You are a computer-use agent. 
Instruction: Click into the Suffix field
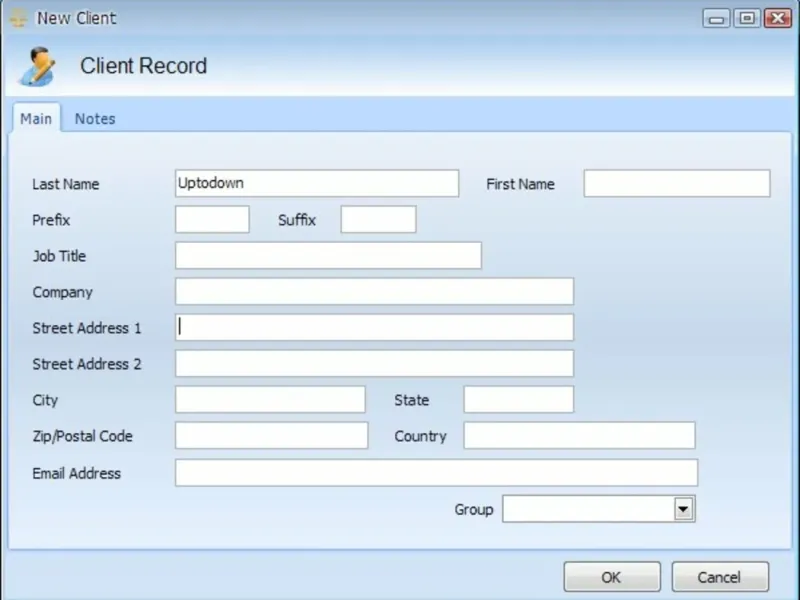378,219
